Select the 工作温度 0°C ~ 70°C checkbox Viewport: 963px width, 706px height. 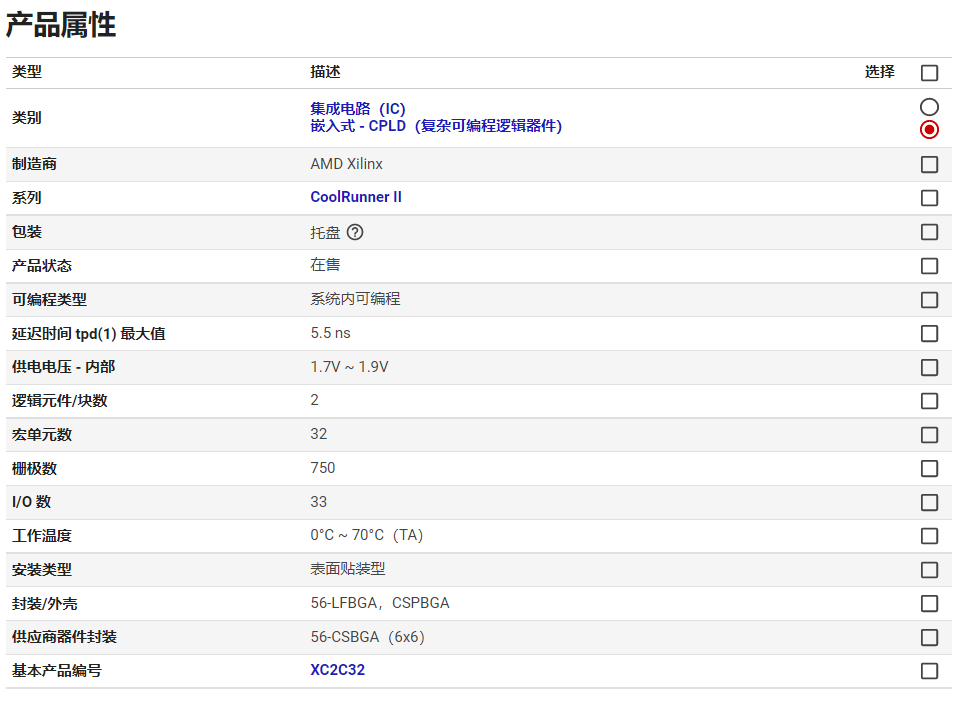[929, 536]
